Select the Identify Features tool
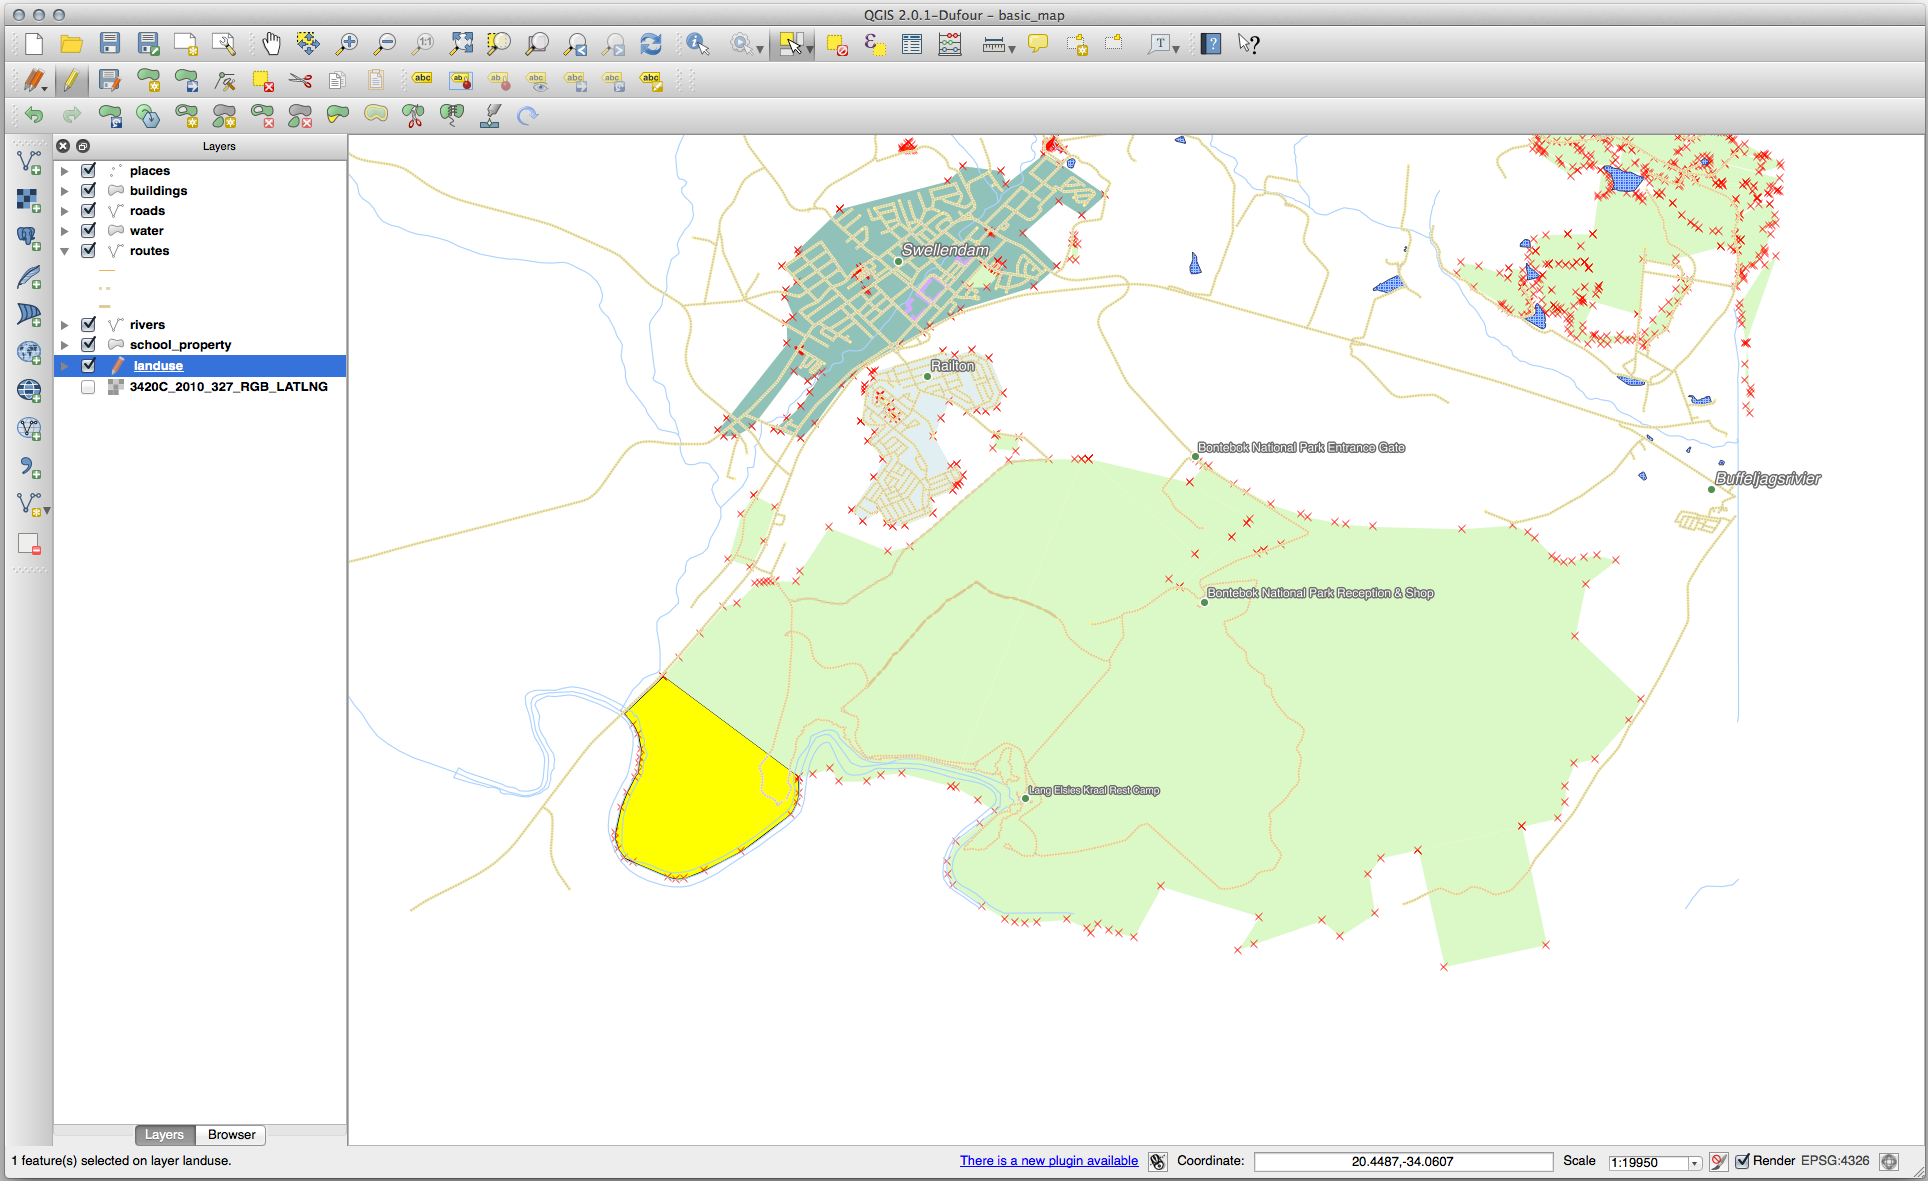 click(695, 44)
